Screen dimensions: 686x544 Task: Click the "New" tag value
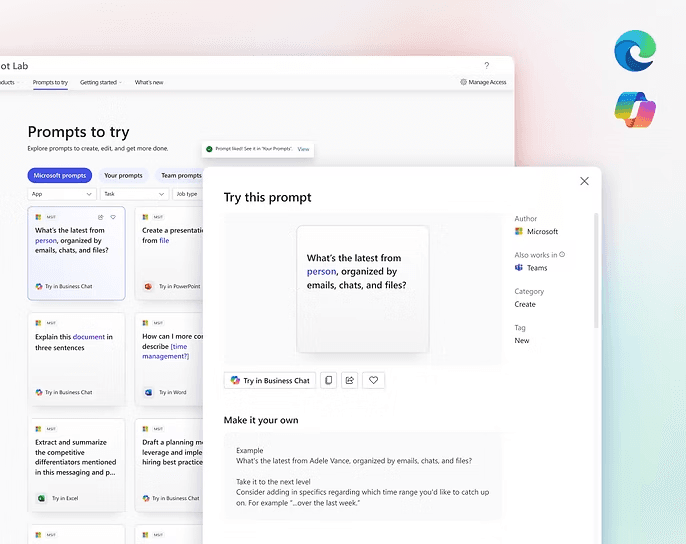[x=522, y=340]
